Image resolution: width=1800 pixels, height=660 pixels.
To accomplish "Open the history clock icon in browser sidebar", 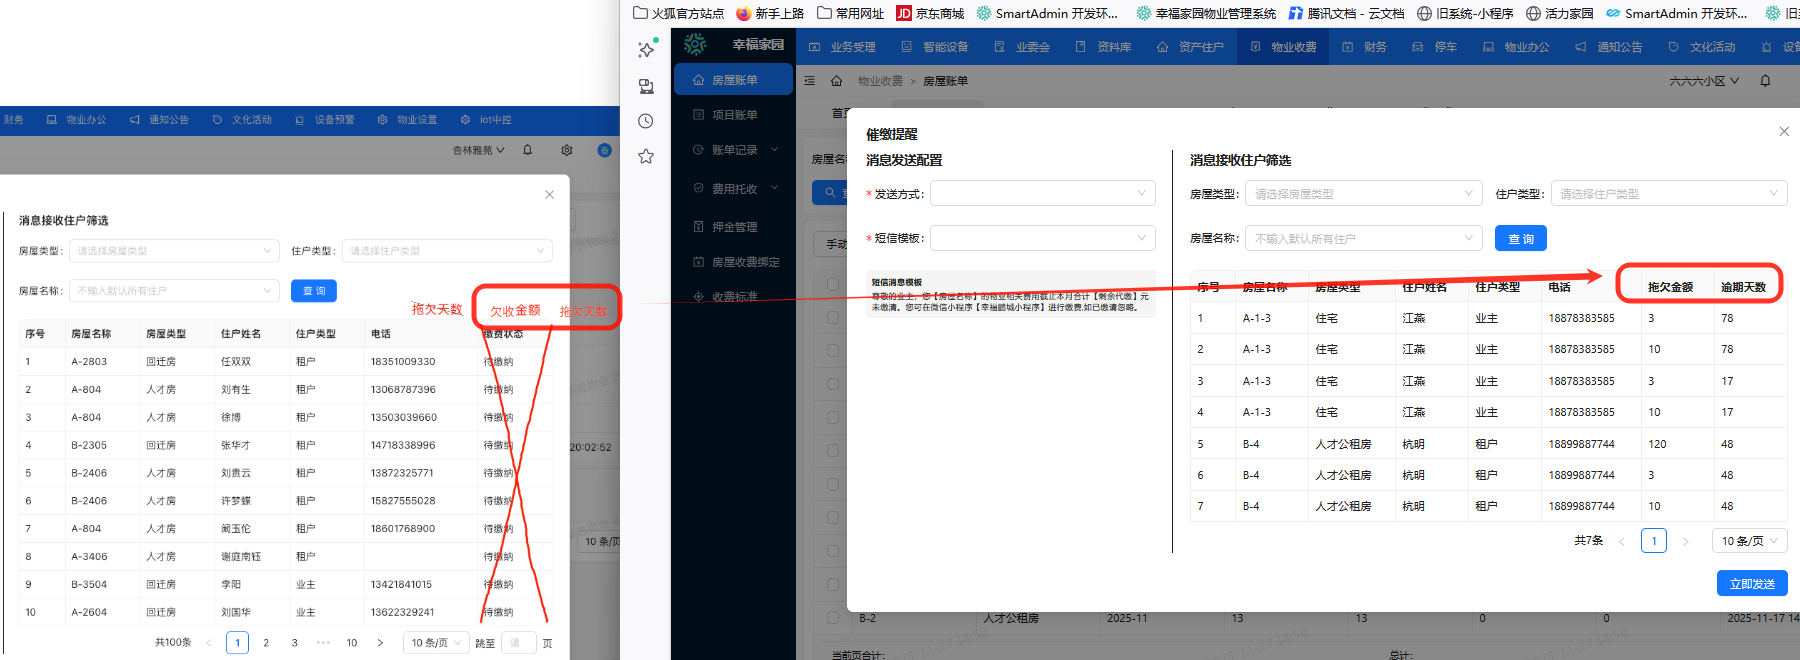I will pos(646,121).
